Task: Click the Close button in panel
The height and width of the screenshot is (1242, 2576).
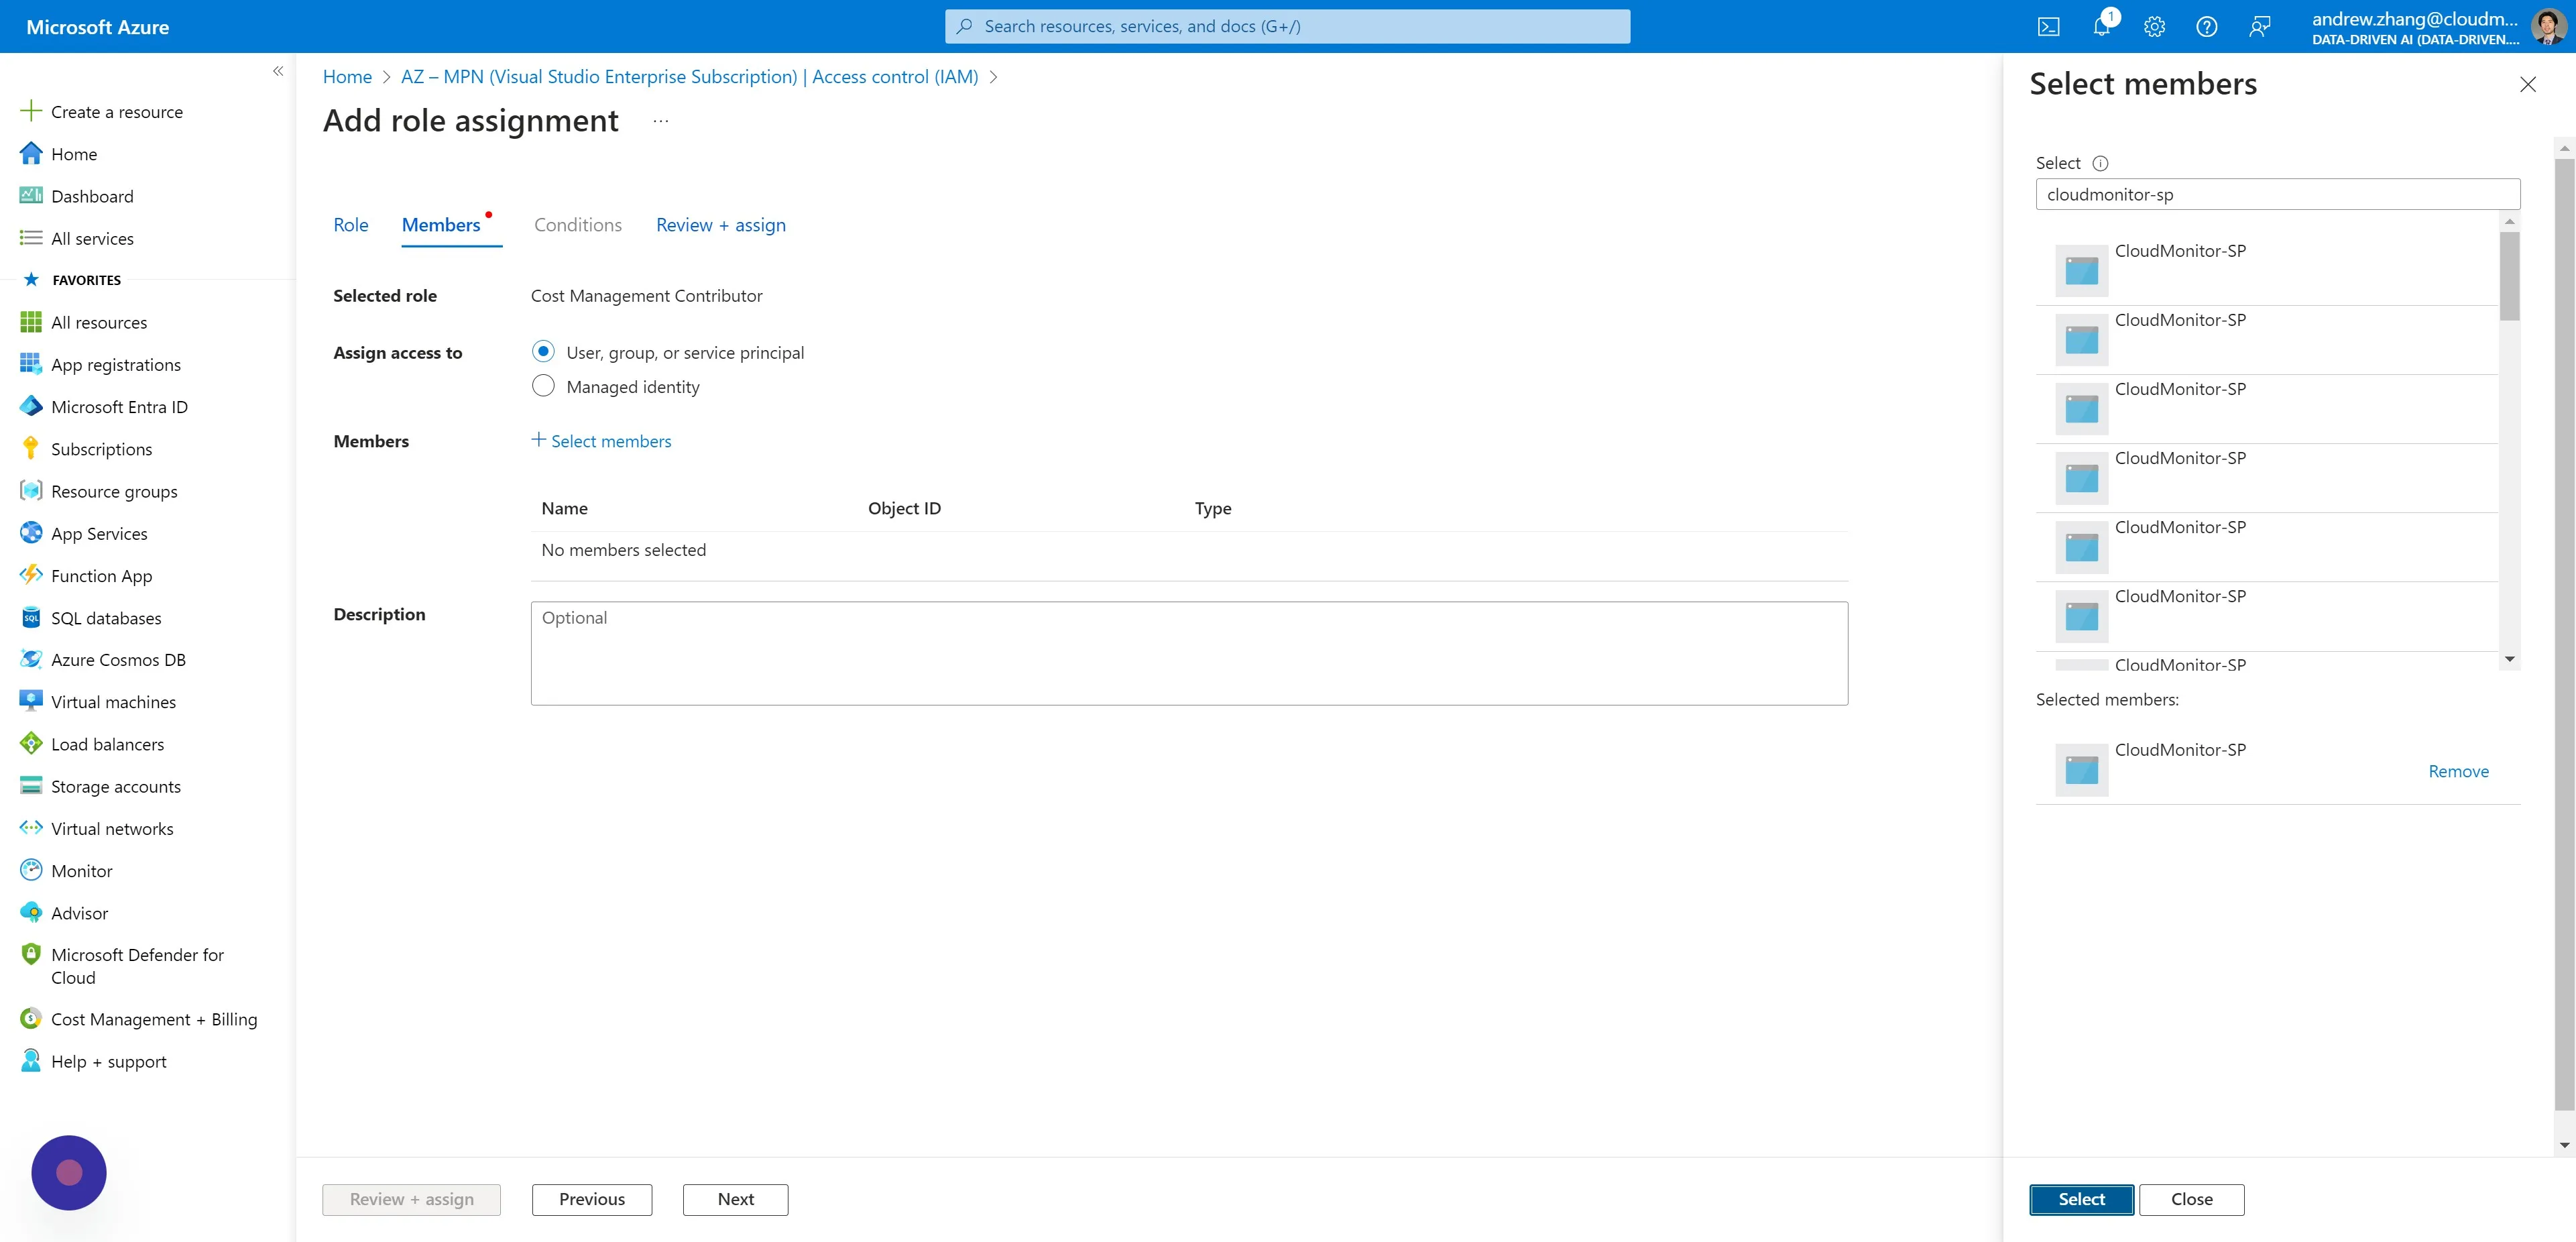Action: 2192,1199
